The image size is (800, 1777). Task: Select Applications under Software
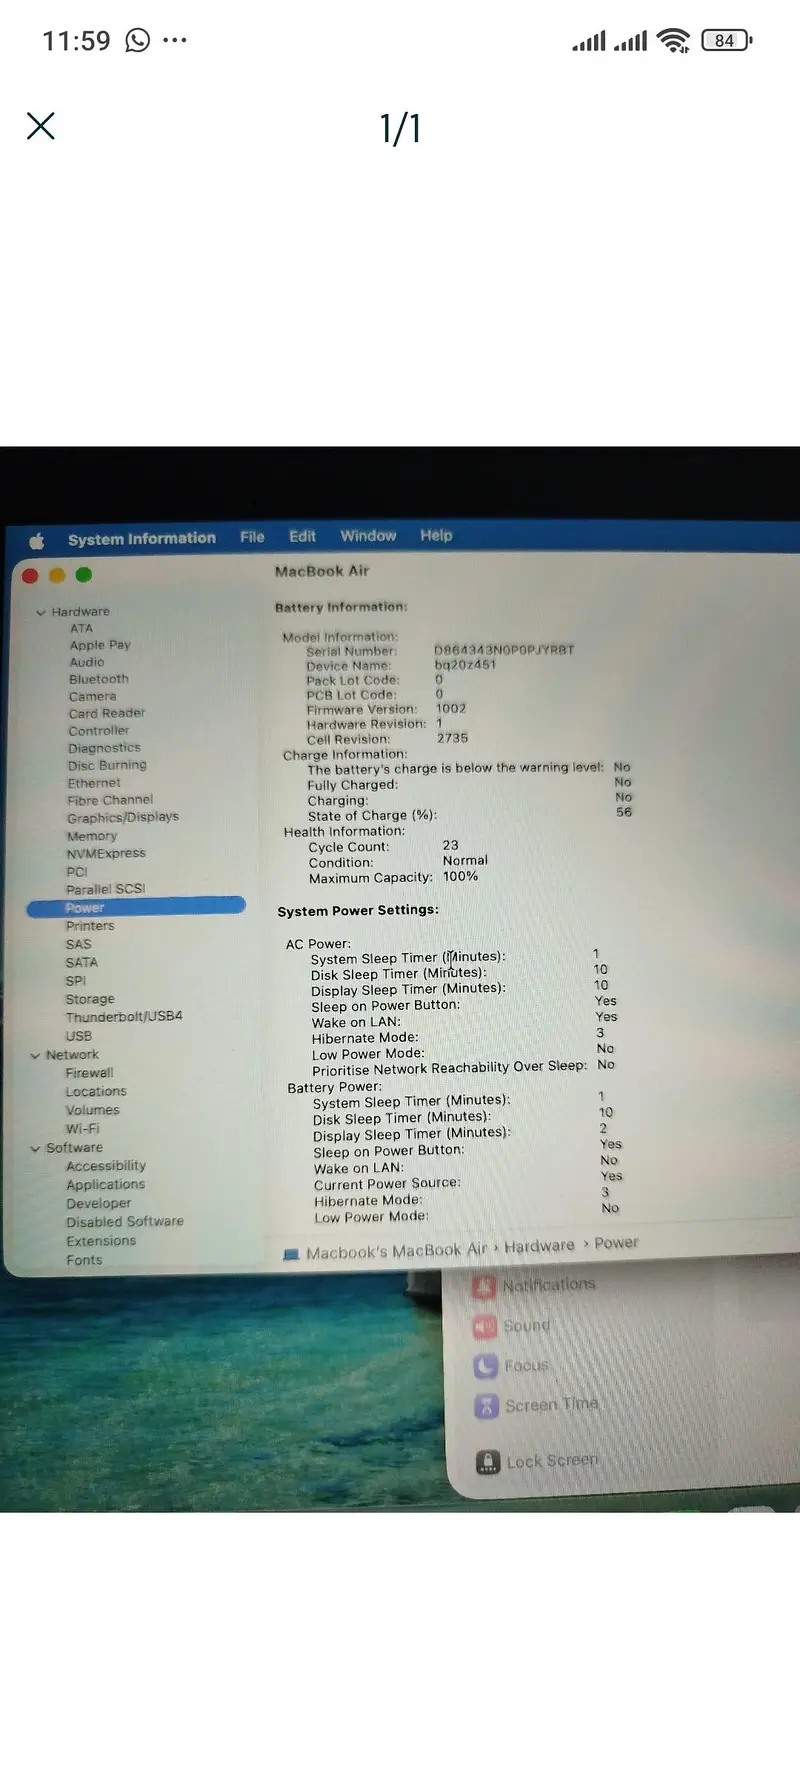(x=105, y=1185)
